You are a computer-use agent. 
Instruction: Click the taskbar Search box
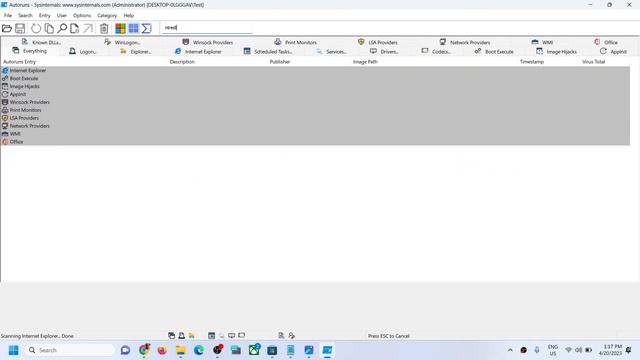click(70, 350)
